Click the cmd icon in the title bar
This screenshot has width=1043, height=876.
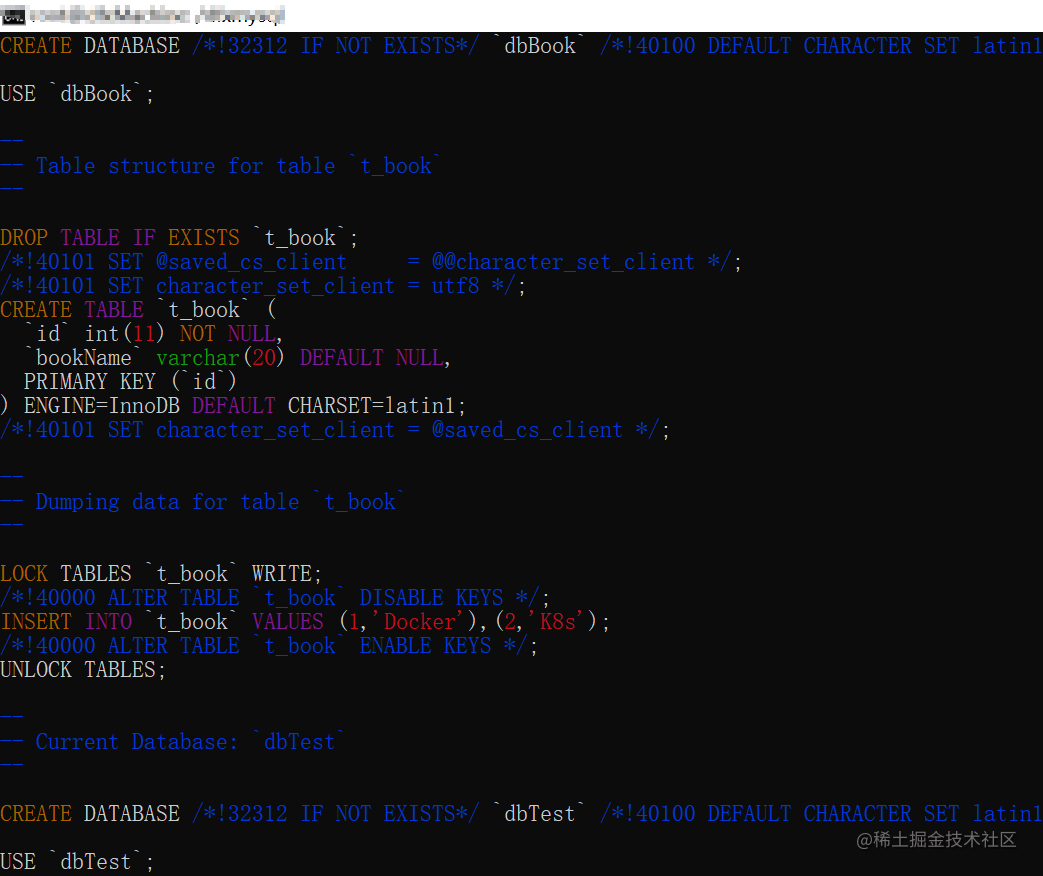[x=10, y=14]
